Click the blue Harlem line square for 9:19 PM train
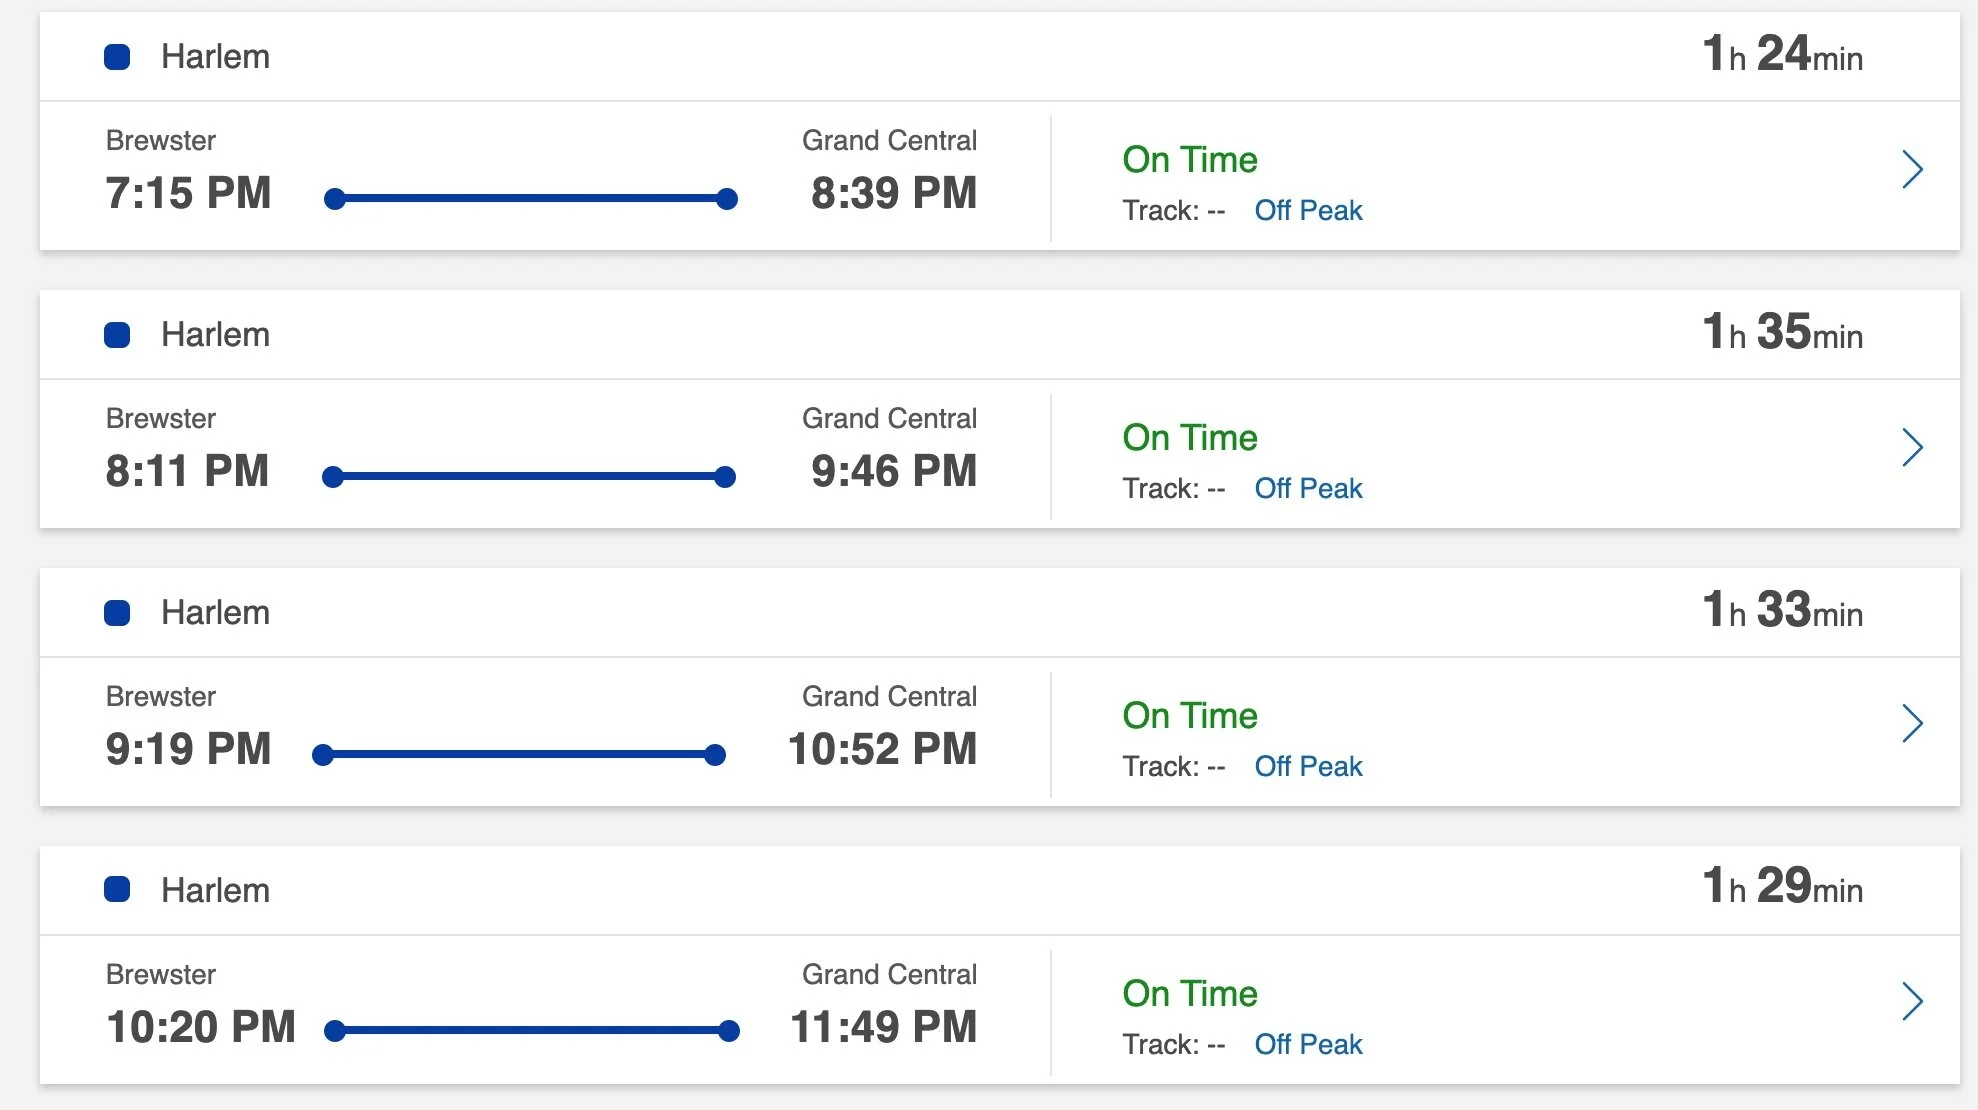Viewport: 1978px width, 1110px height. (117, 613)
